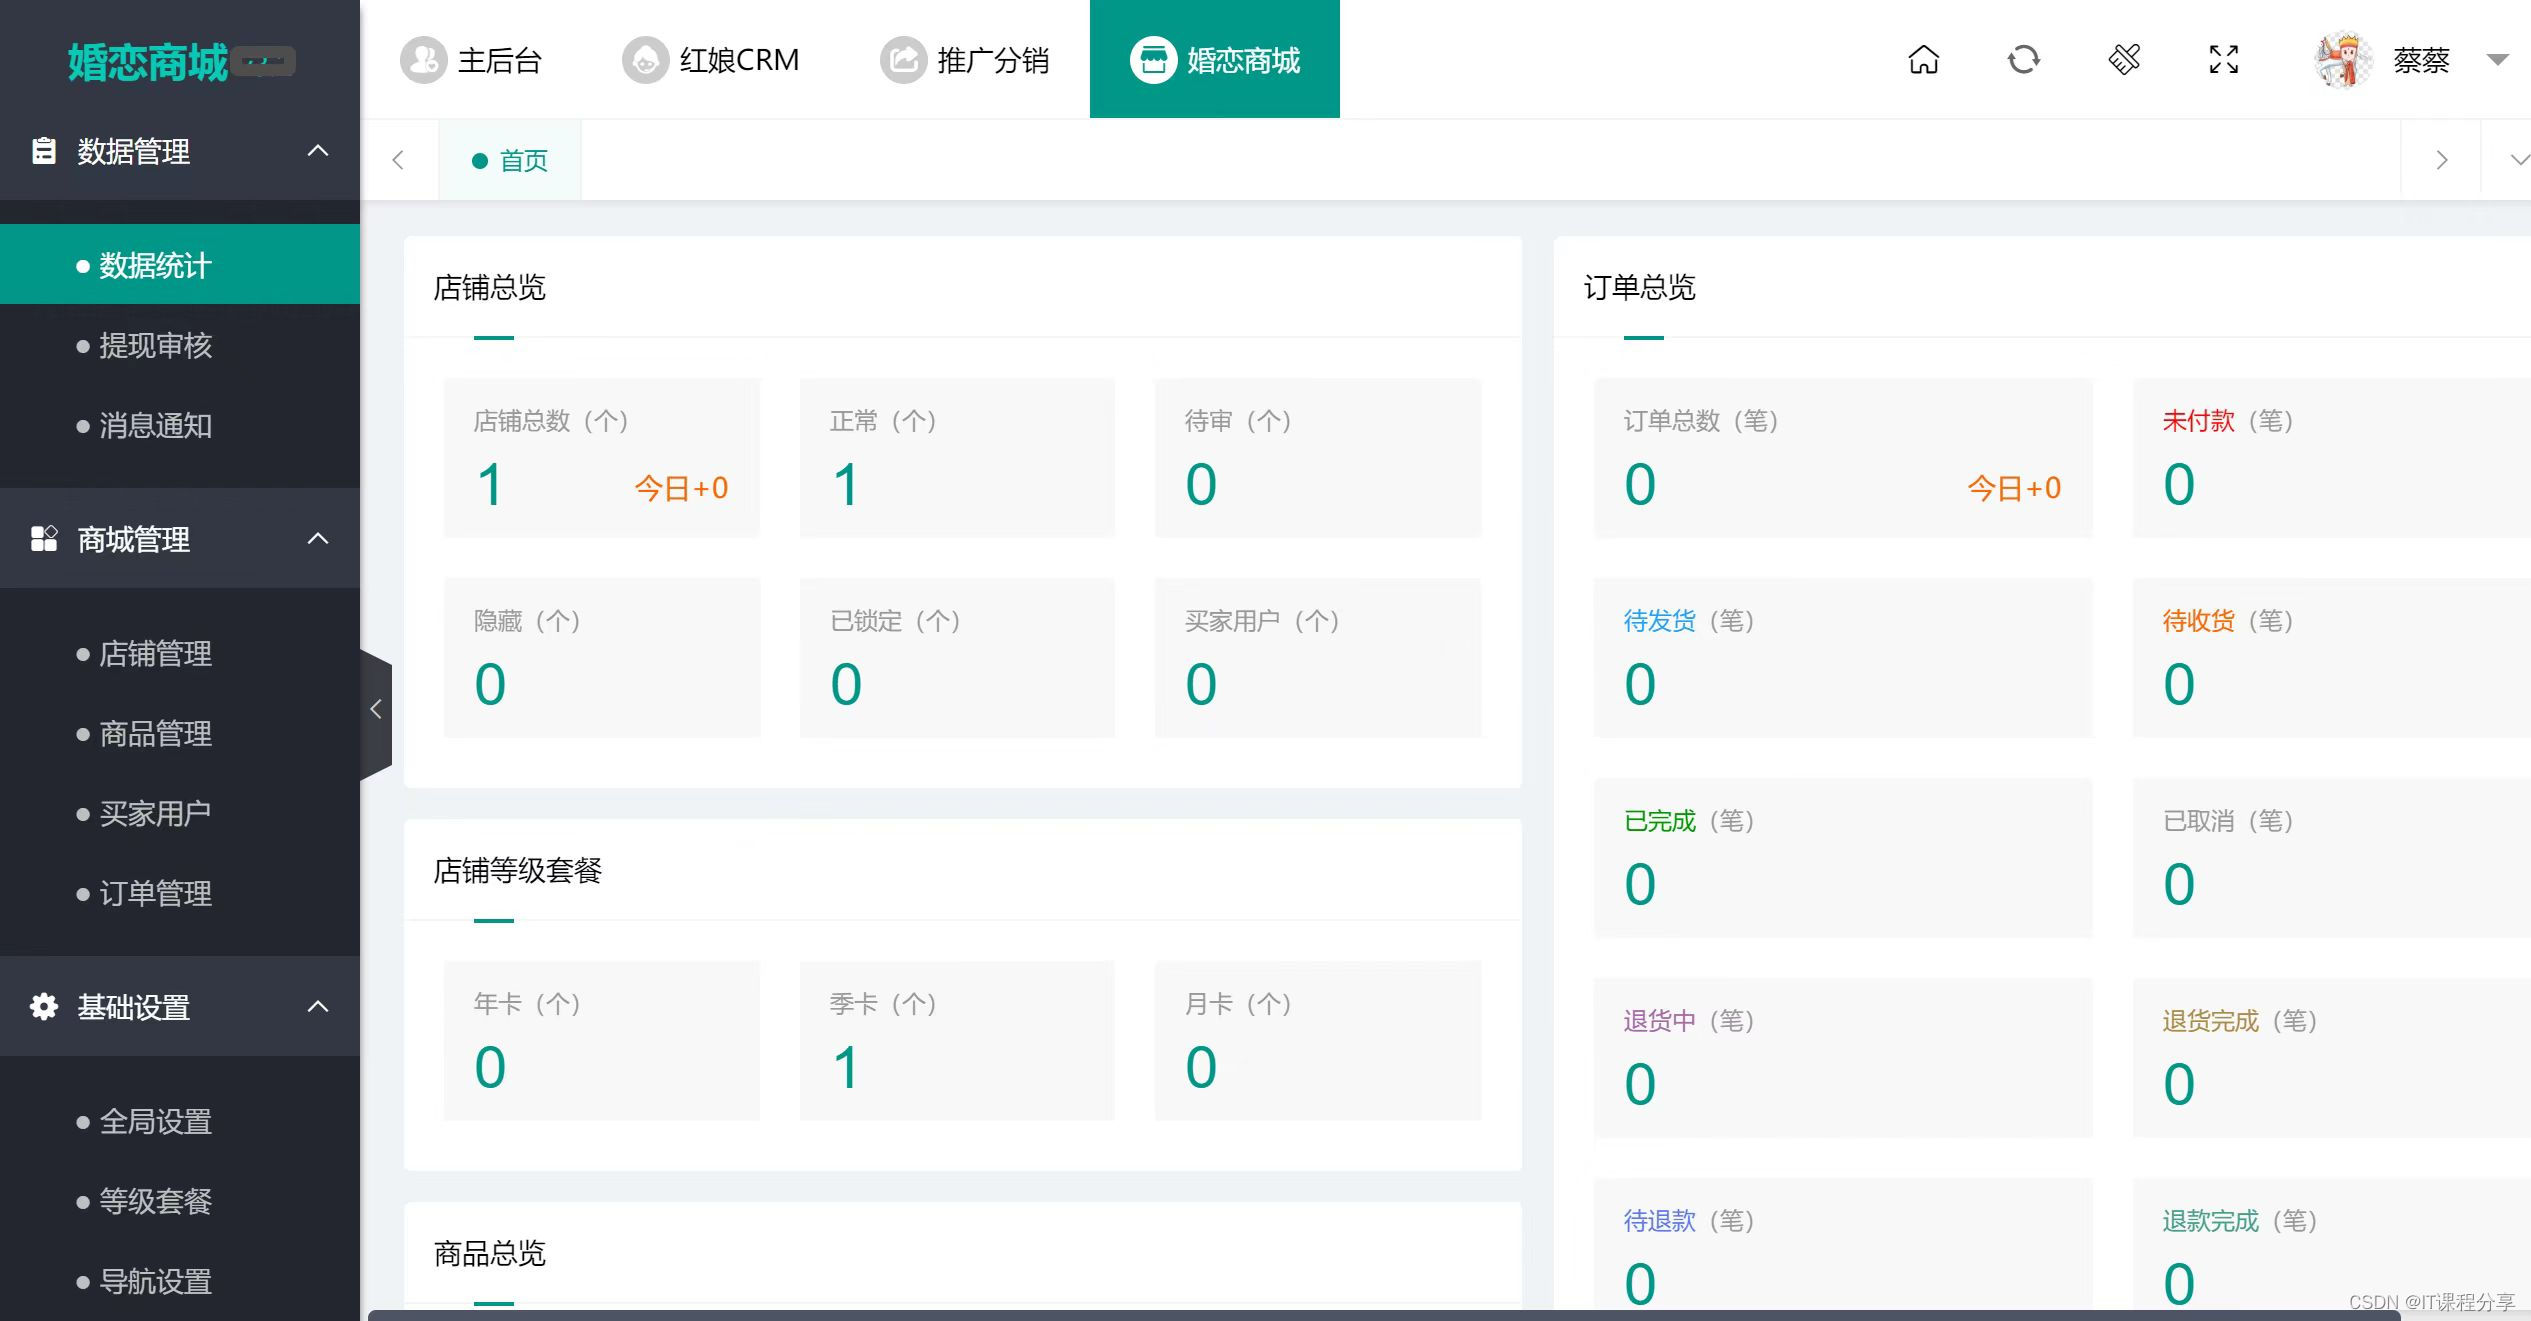Switch to 主后台 module
The image size is (2531, 1321).
471,60
